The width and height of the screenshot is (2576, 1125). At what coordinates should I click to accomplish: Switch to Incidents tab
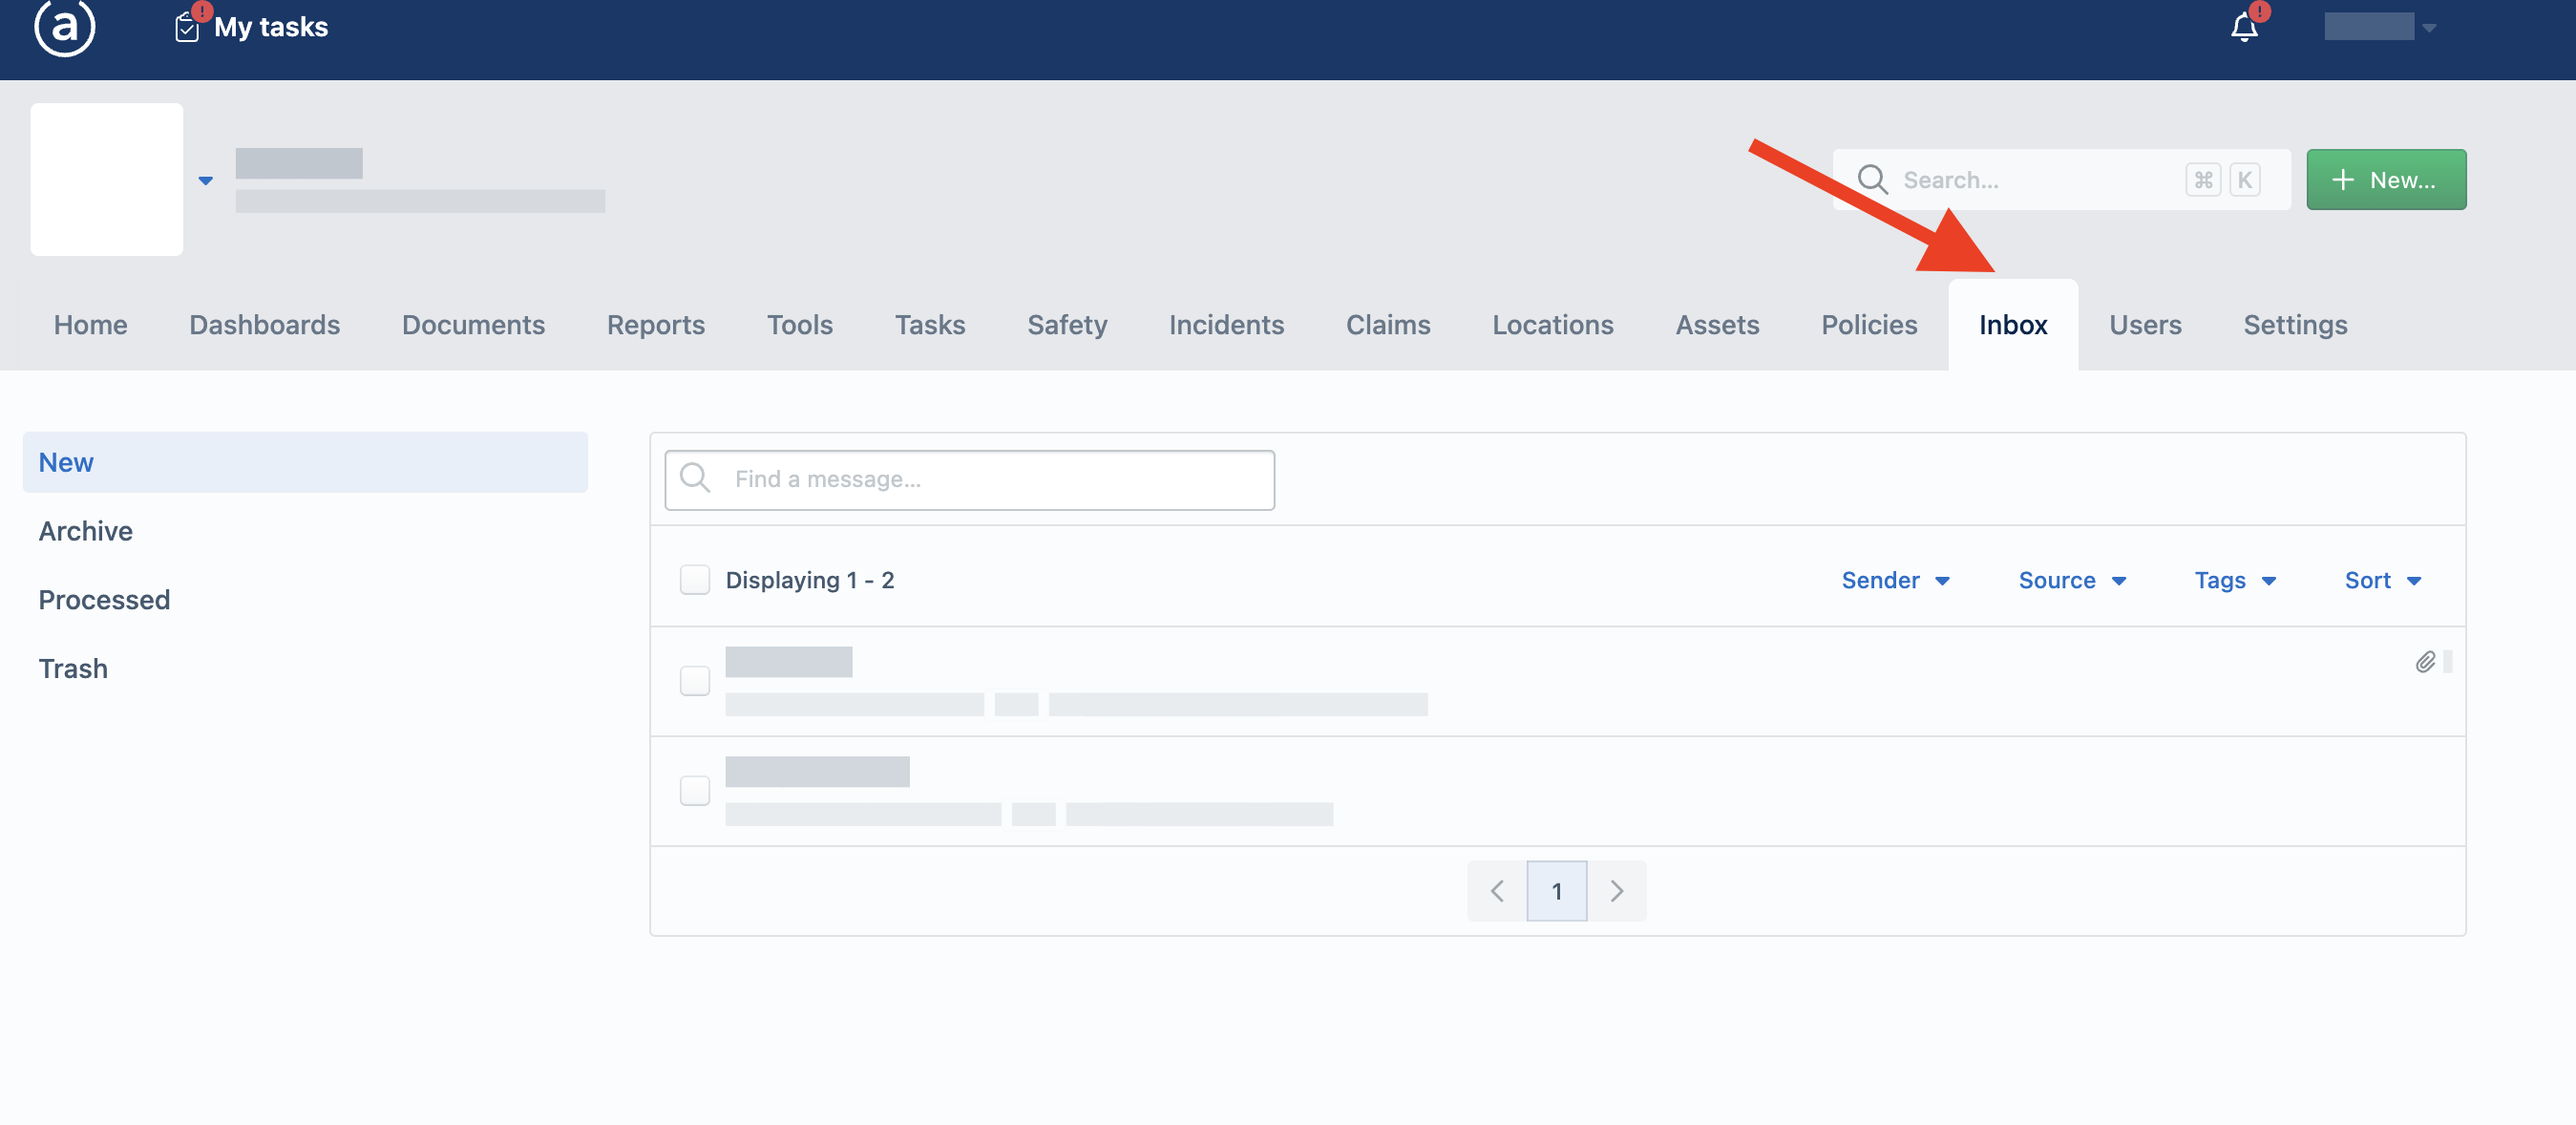tap(1226, 325)
